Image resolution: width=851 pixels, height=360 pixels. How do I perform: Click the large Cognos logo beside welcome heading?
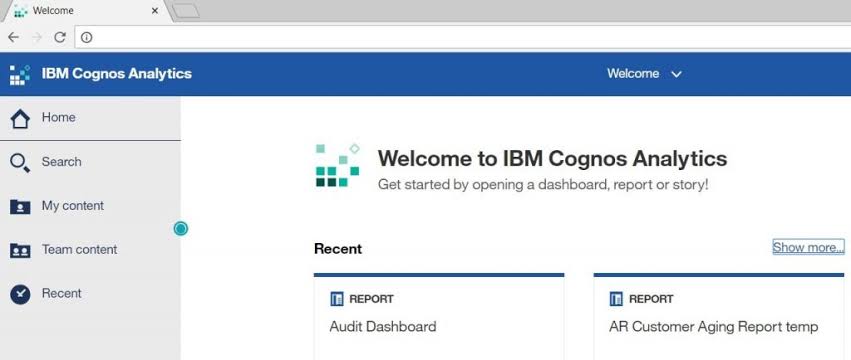tap(338, 165)
